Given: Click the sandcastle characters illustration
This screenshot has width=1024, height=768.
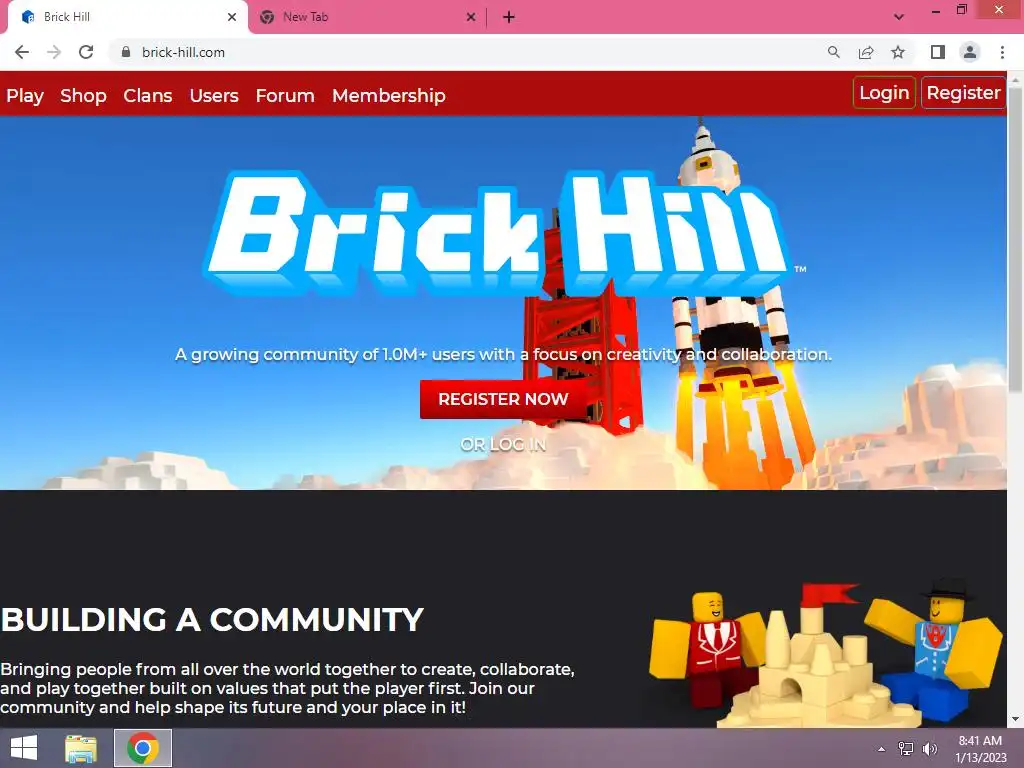Looking at the screenshot, I should [825, 653].
